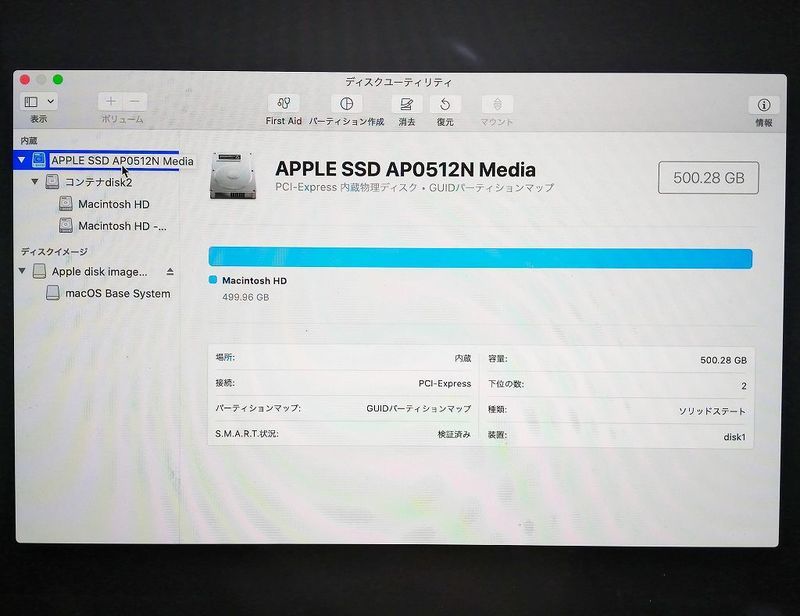This screenshot has width=800, height=616.
Task: Open the Partition (パーティション作成) tool
Action: (x=346, y=104)
